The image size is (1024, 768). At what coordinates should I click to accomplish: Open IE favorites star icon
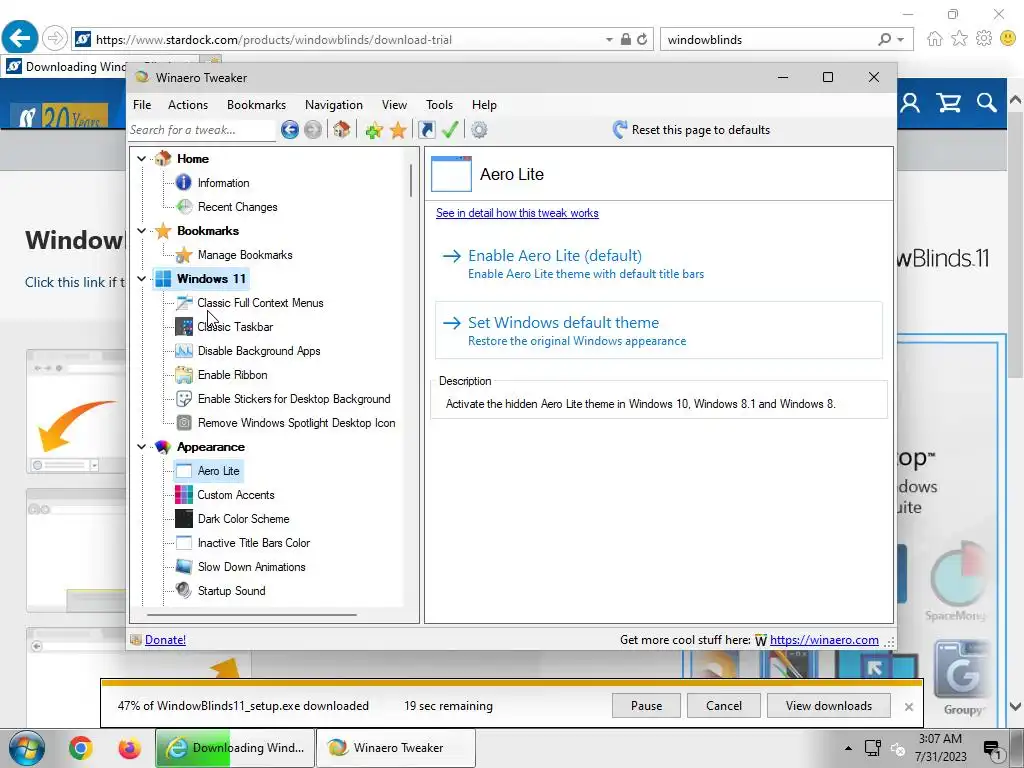pyautogui.click(x=959, y=39)
